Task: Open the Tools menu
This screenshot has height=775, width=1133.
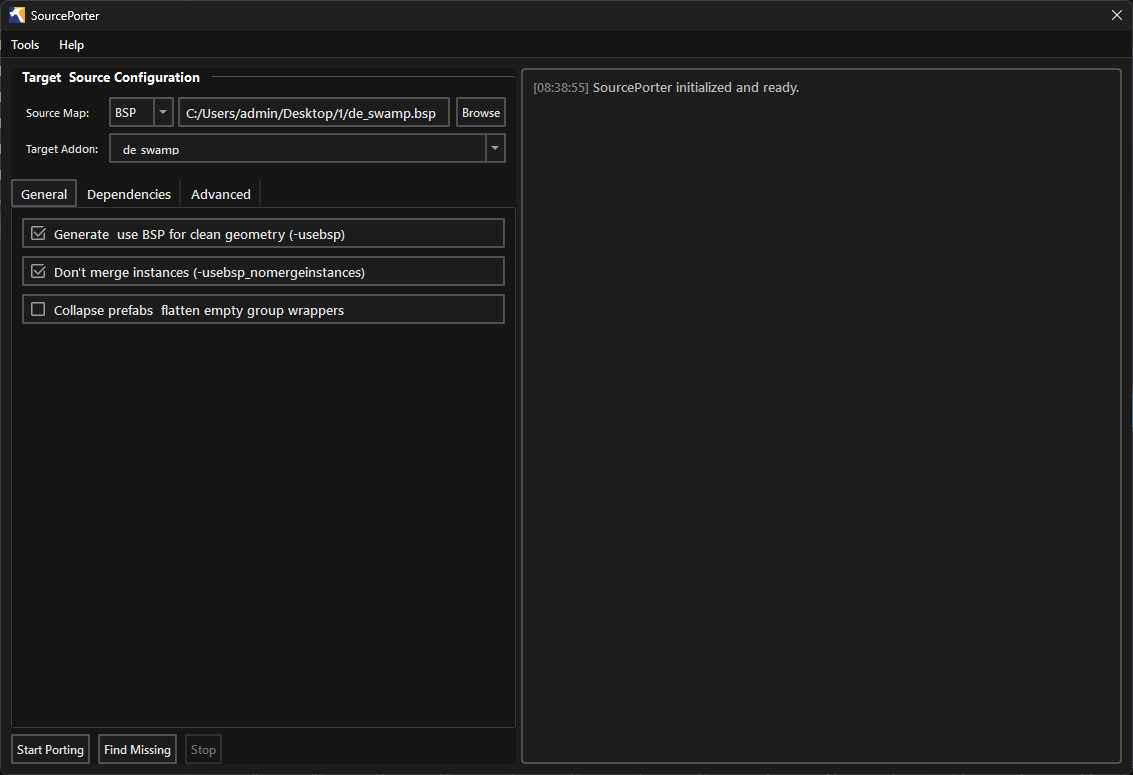Action: coord(25,45)
